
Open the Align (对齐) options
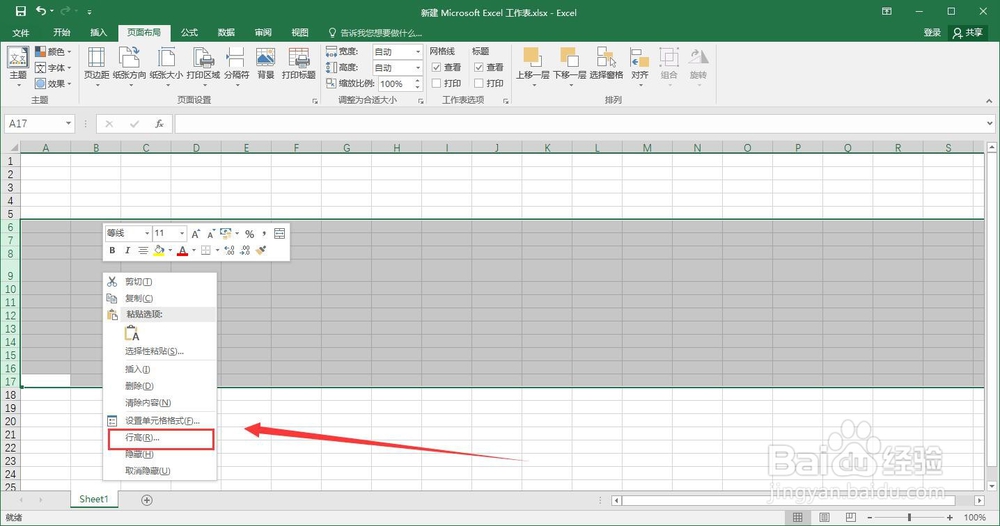(640, 67)
